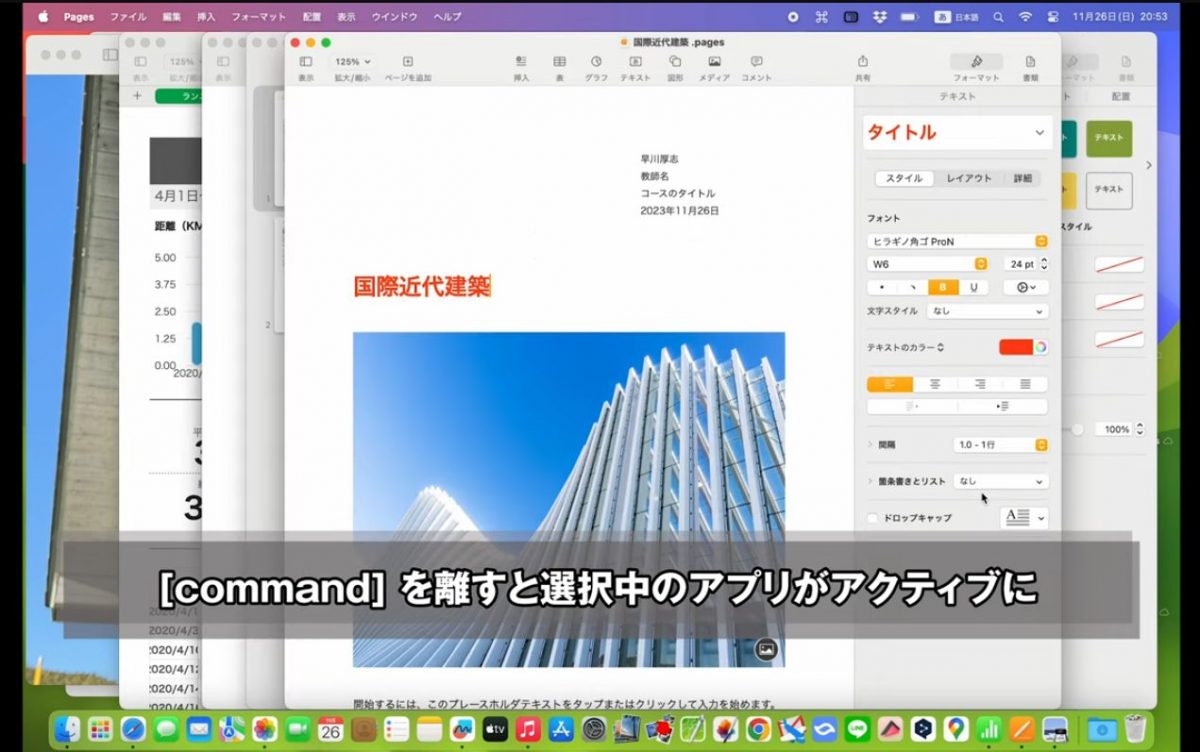Image resolution: width=1200 pixels, height=752 pixels.
Task: Toggle the bold B button
Action: tap(943, 287)
